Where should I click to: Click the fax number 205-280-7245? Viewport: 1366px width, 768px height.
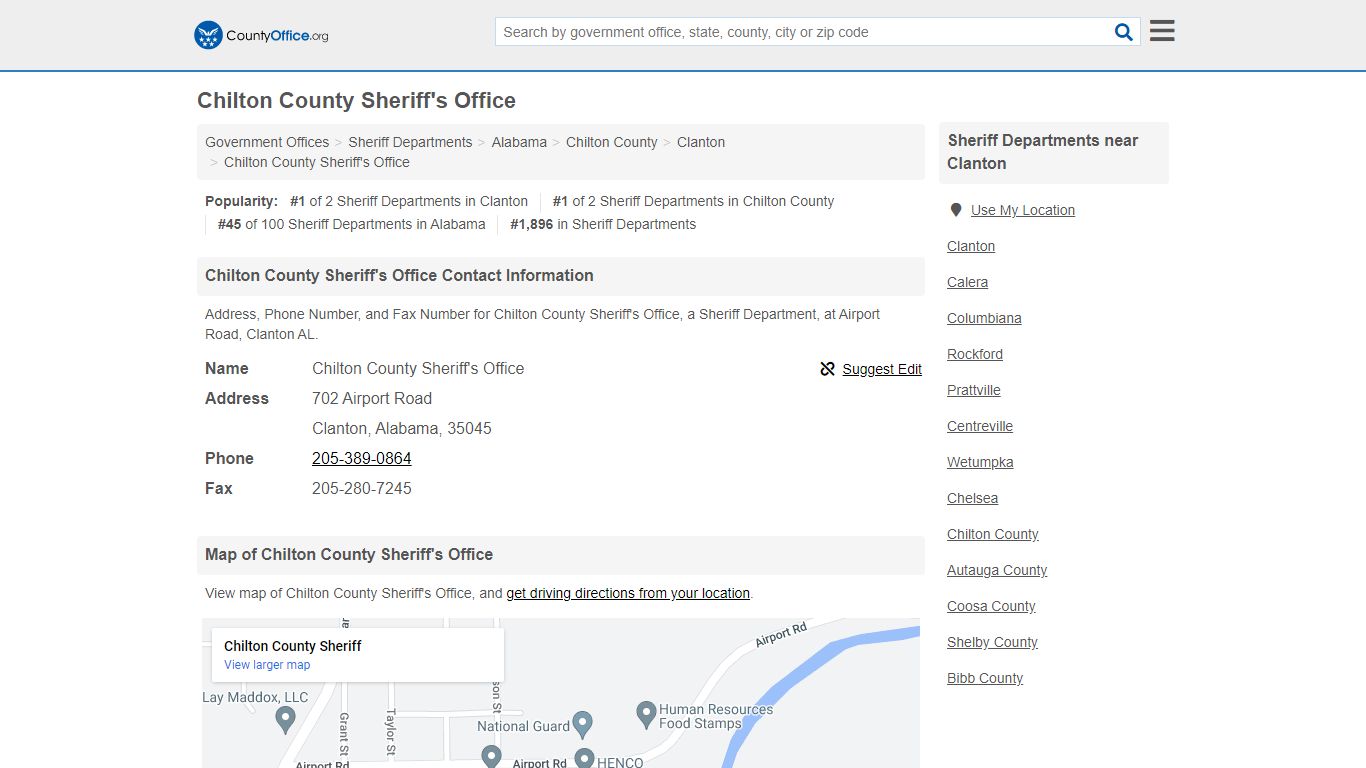coord(362,488)
